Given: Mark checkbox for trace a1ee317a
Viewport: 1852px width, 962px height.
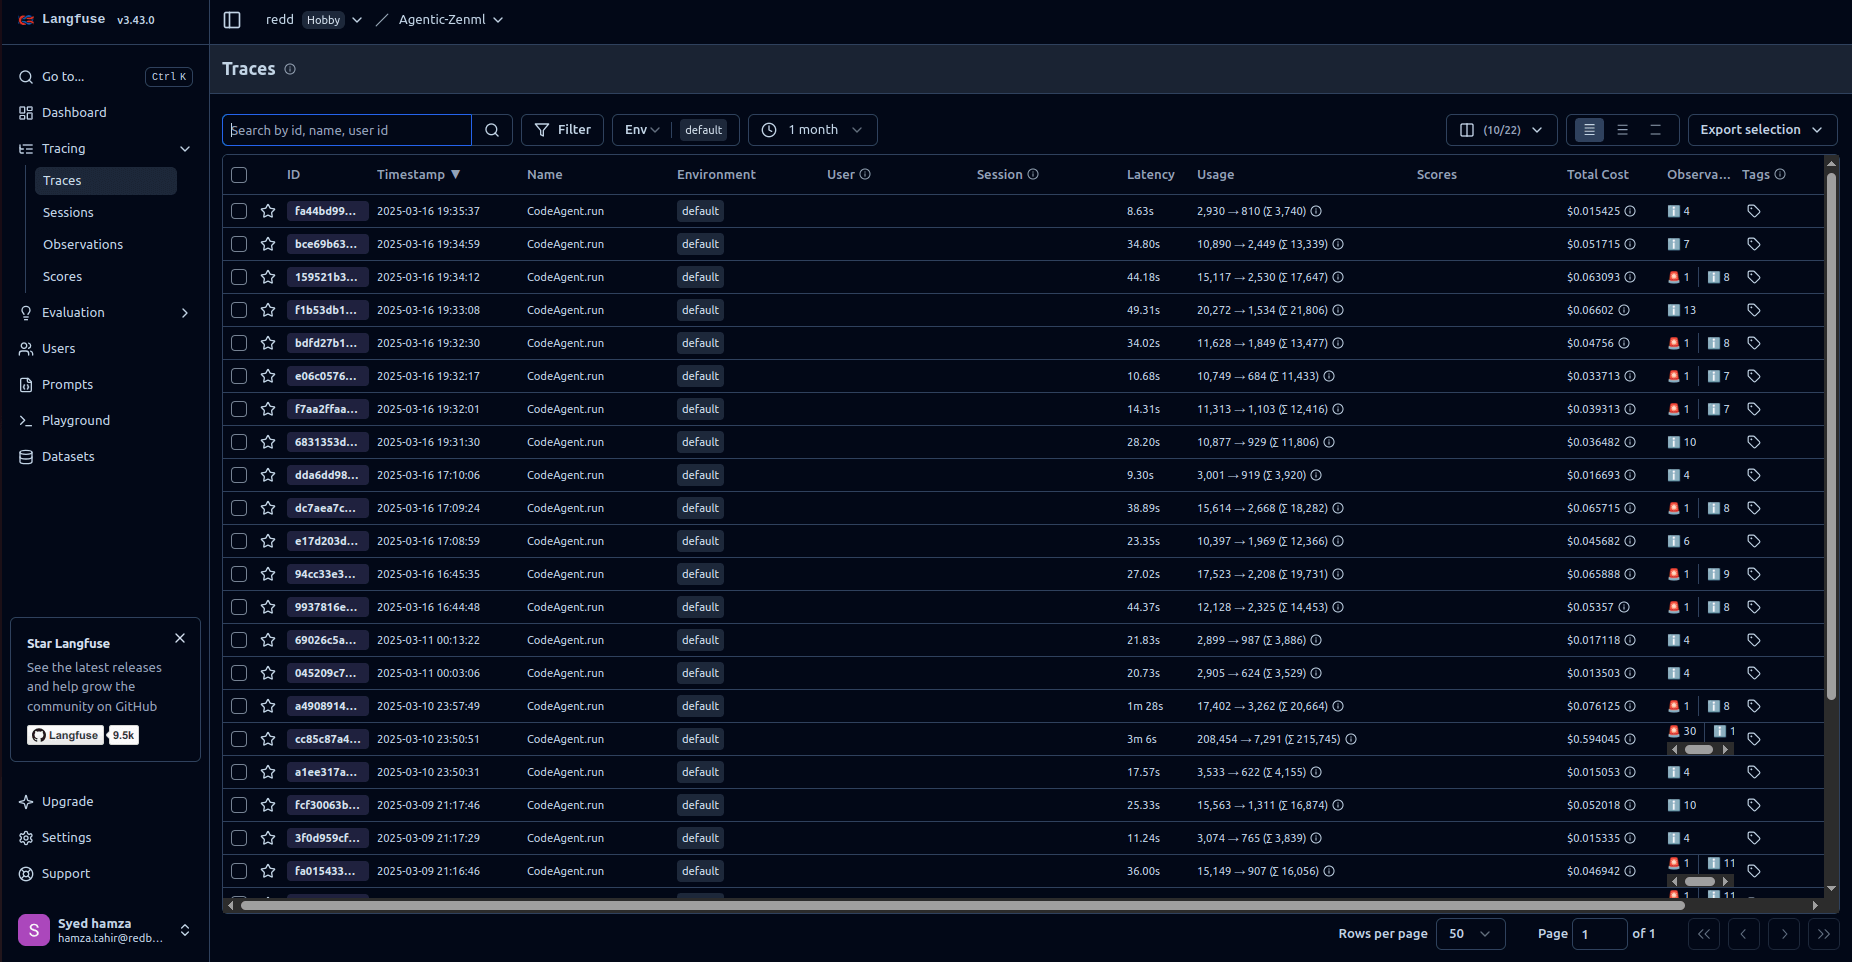Looking at the screenshot, I should [x=239, y=772].
